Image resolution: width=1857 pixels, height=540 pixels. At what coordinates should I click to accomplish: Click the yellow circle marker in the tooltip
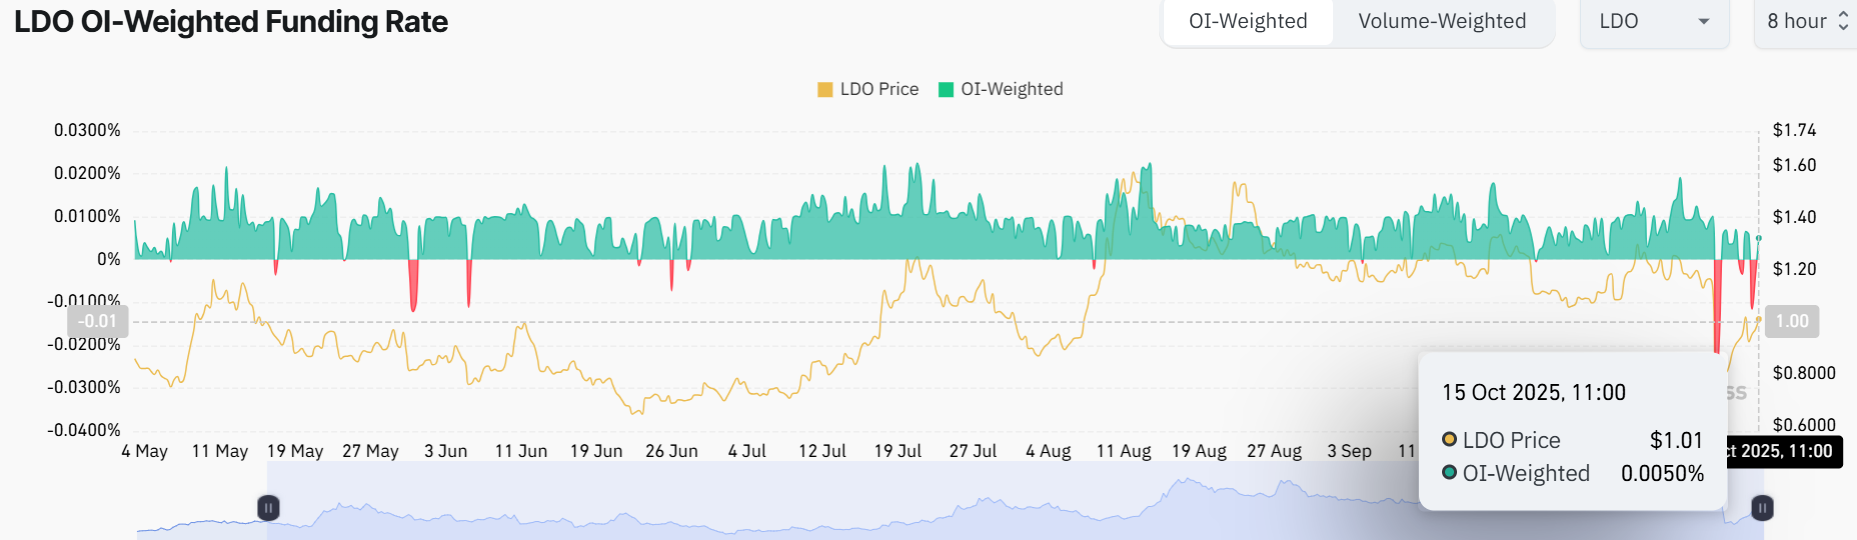pyautogui.click(x=1449, y=440)
